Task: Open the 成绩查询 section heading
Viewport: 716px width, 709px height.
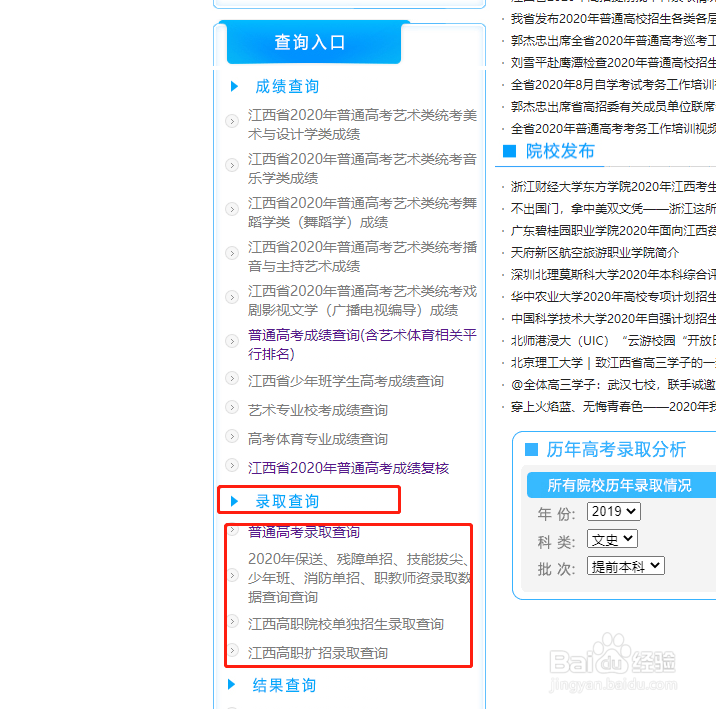Action: pyautogui.click(x=287, y=86)
